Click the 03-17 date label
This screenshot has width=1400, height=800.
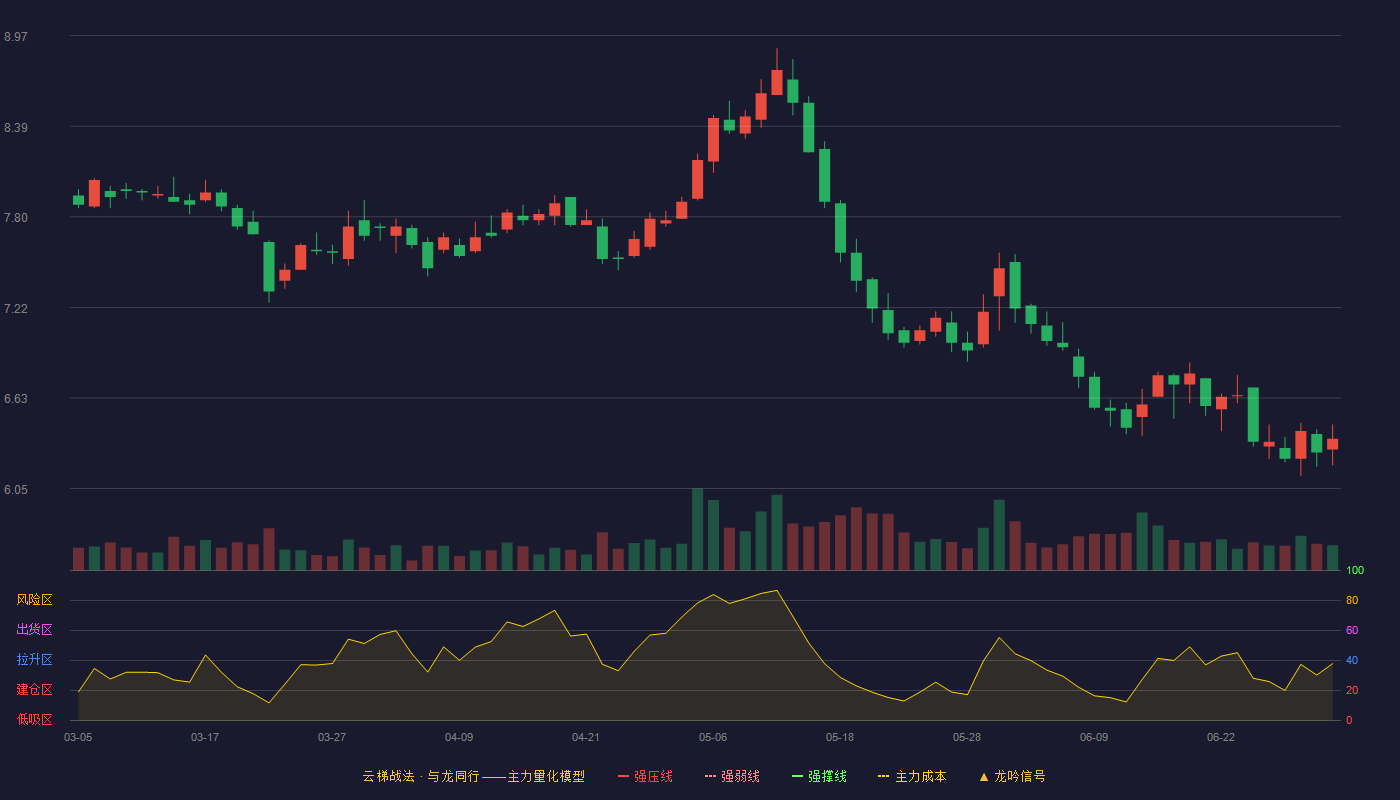pos(205,737)
